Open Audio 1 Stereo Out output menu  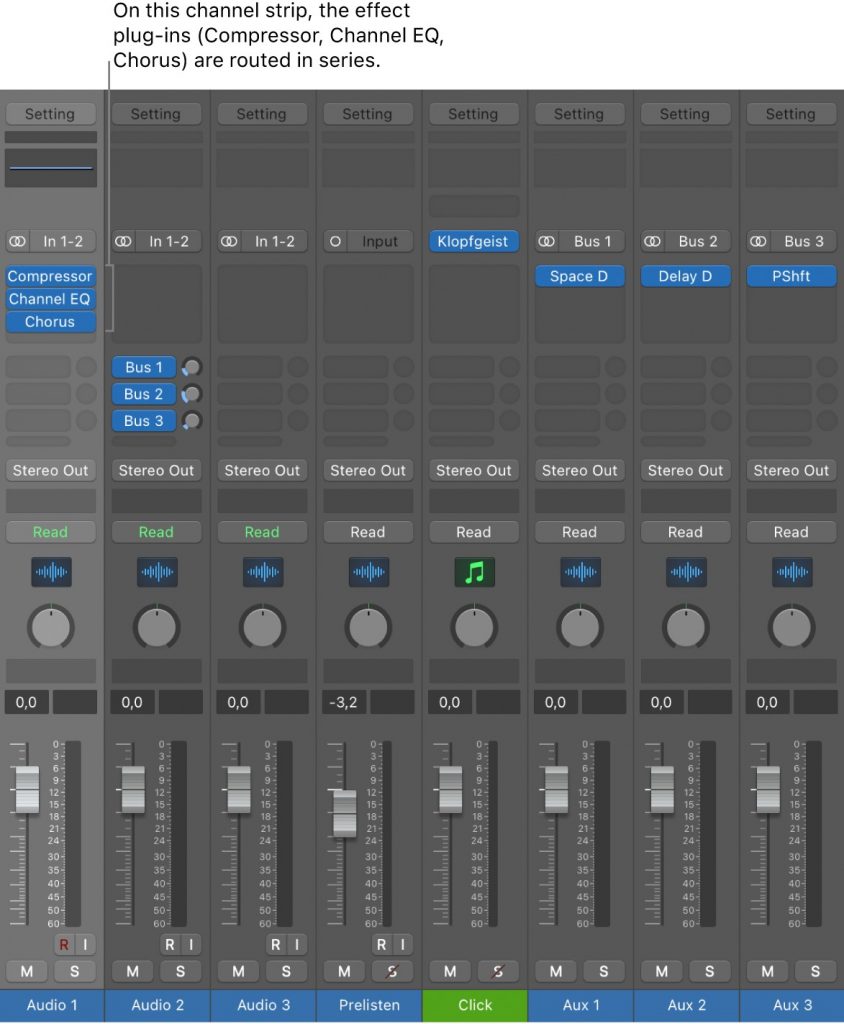point(51,470)
